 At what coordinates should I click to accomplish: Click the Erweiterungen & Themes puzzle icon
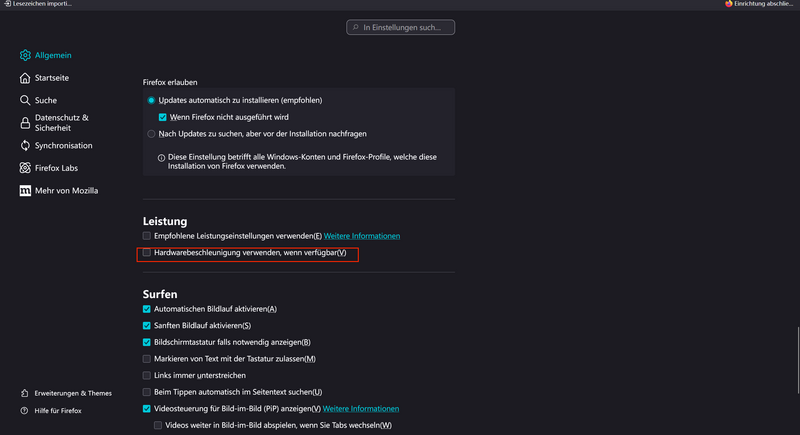point(24,393)
